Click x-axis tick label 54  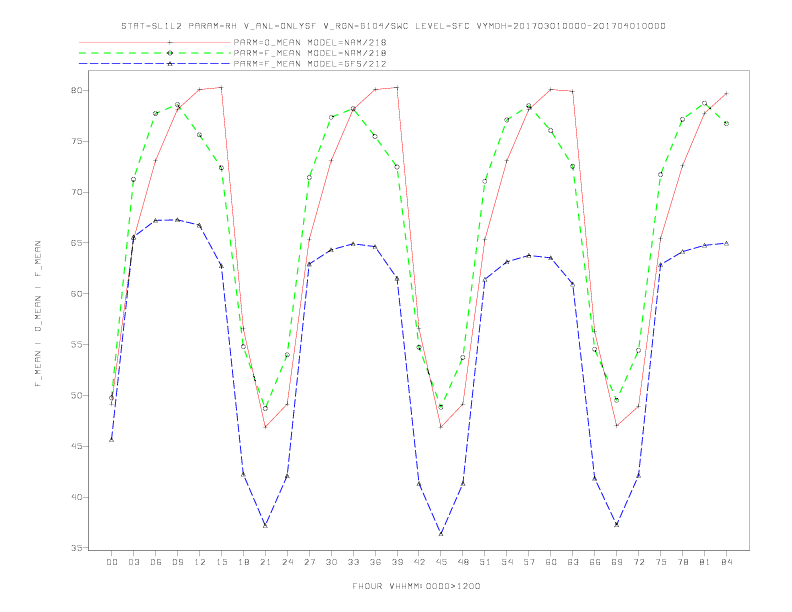click(507, 562)
